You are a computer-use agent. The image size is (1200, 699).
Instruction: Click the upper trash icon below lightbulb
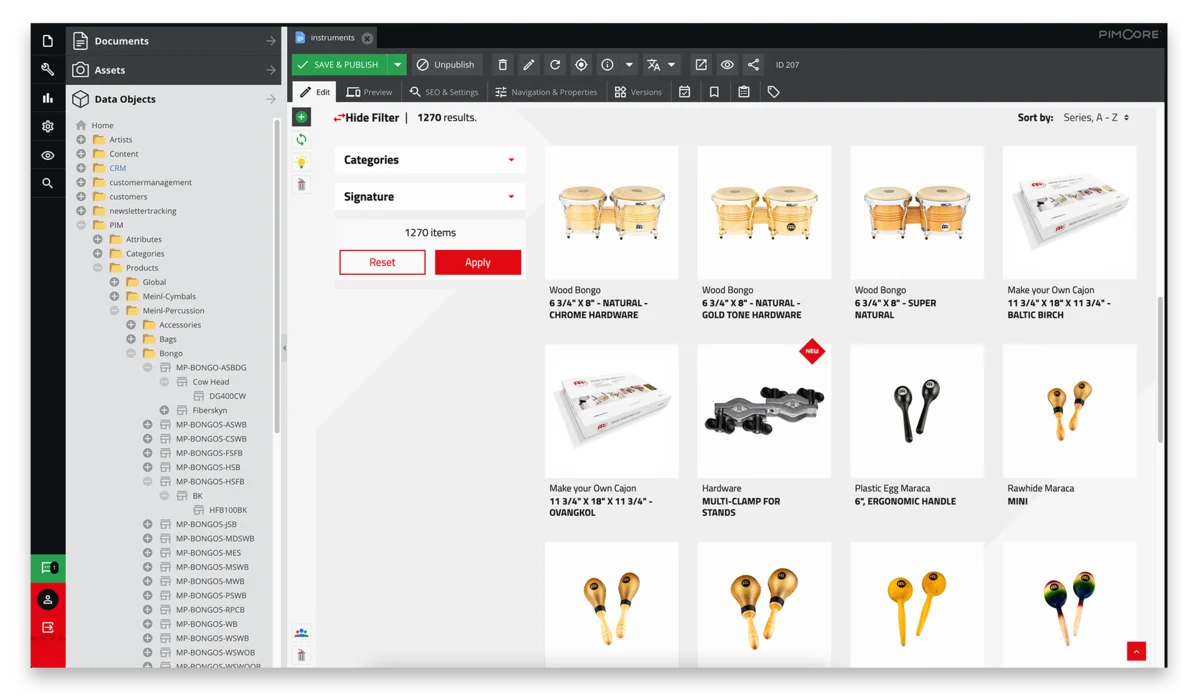pyautogui.click(x=301, y=185)
